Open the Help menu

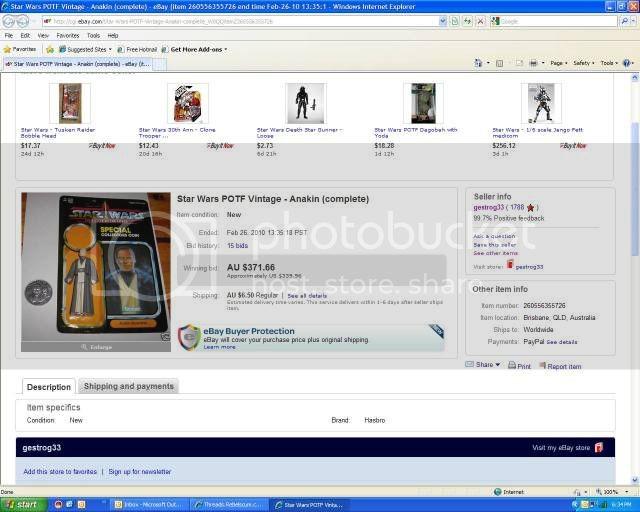pyautogui.click(x=113, y=36)
